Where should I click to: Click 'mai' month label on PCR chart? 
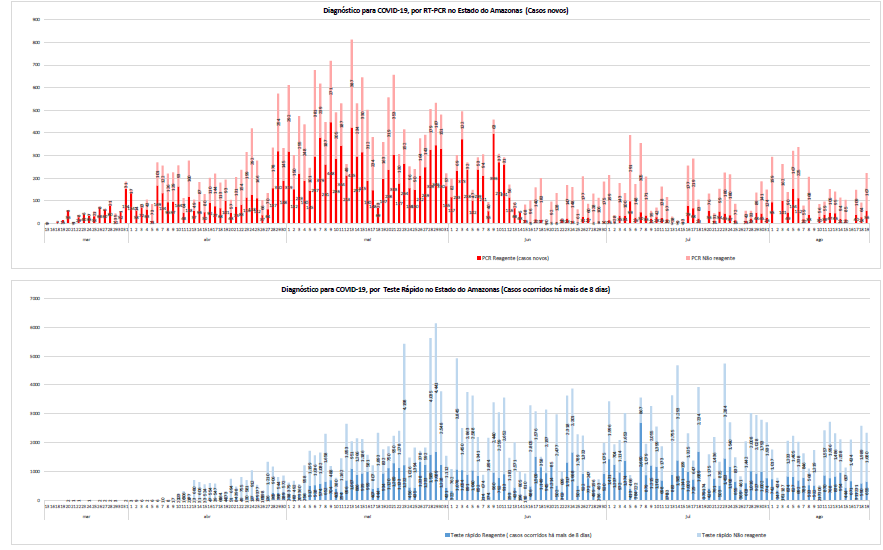(x=368, y=239)
